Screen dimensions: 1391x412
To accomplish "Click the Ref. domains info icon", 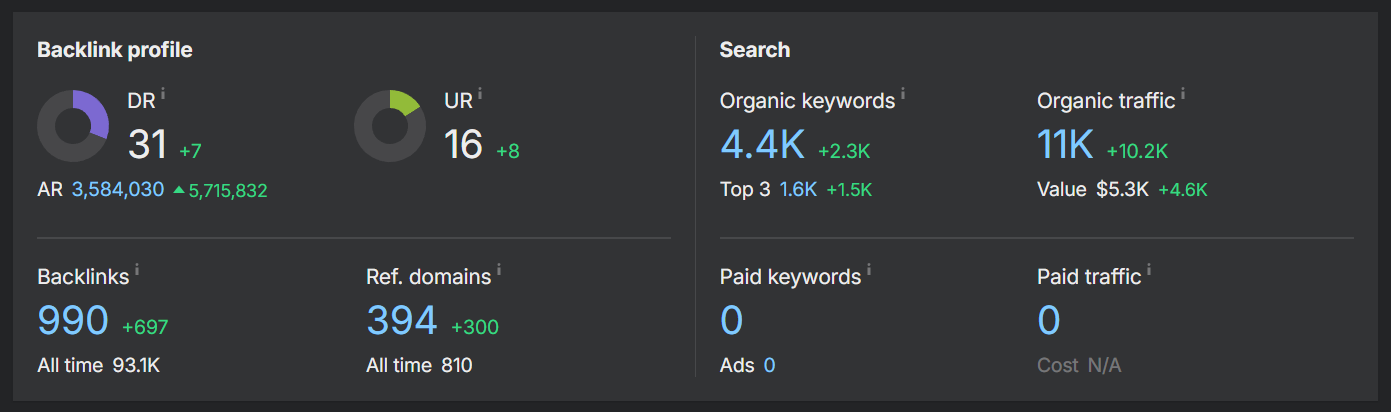I will pyautogui.click(x=499, y=269).
